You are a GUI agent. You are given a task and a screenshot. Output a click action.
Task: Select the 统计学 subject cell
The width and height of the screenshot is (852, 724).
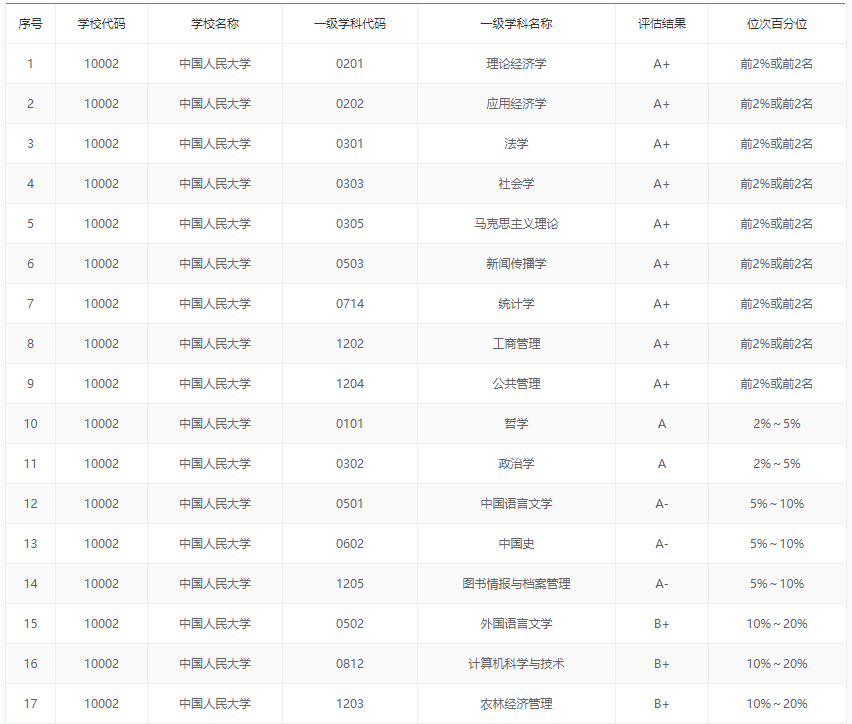(x=516, y=303)
